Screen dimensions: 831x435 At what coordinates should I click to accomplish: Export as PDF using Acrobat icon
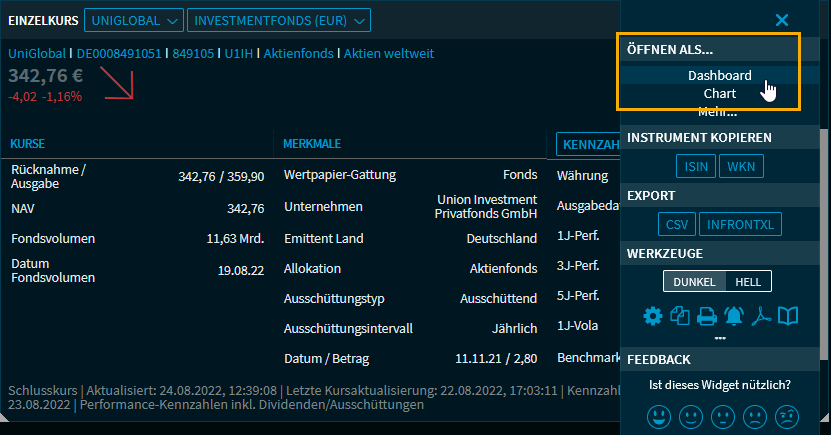pyautogui.click(x=762, y=317)
